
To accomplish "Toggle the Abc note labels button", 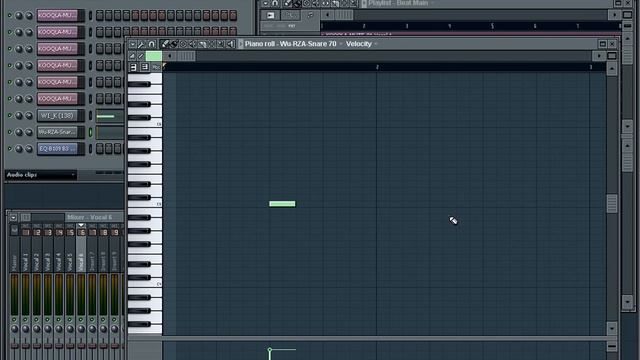I will tap(156, 67).
